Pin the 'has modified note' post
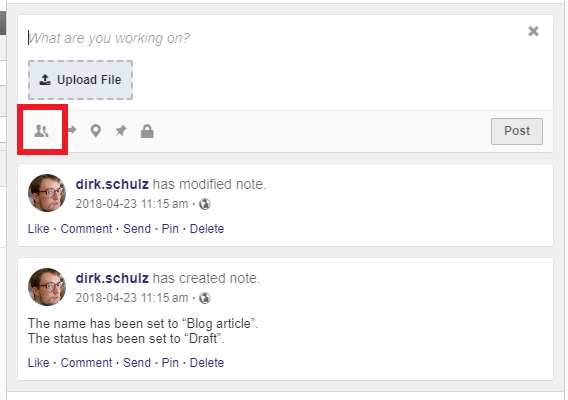568x400 pixels. 170,229
